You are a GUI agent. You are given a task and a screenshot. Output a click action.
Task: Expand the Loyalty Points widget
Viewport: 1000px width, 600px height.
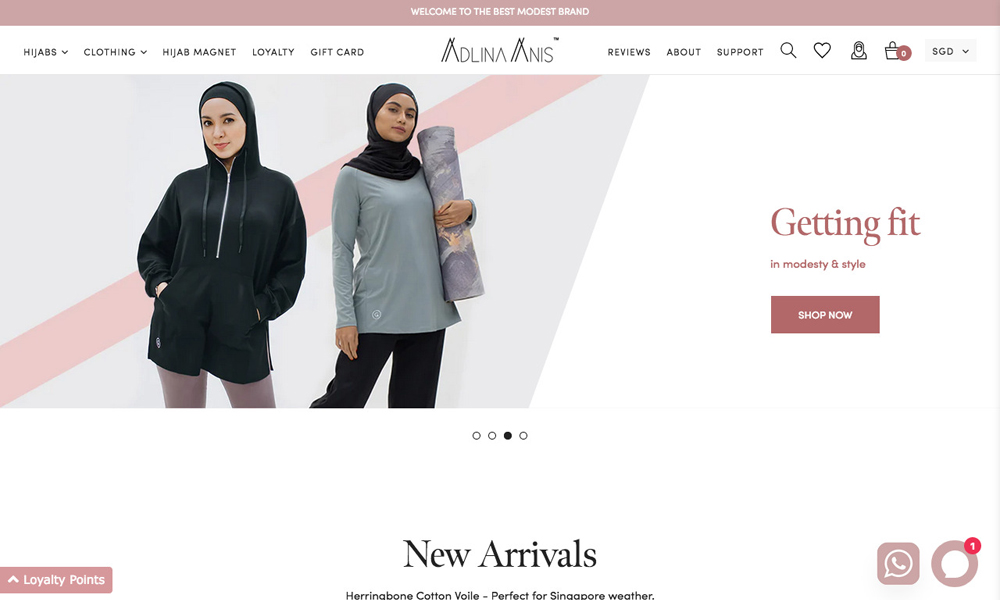[x=56, y=580]
